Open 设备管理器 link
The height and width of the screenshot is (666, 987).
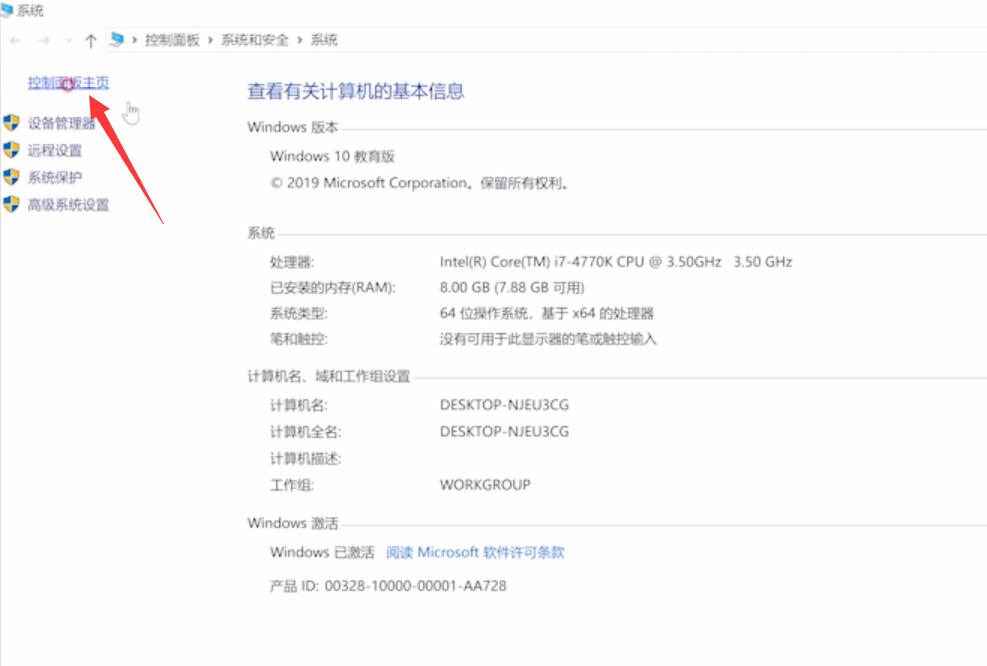point(61,123)
